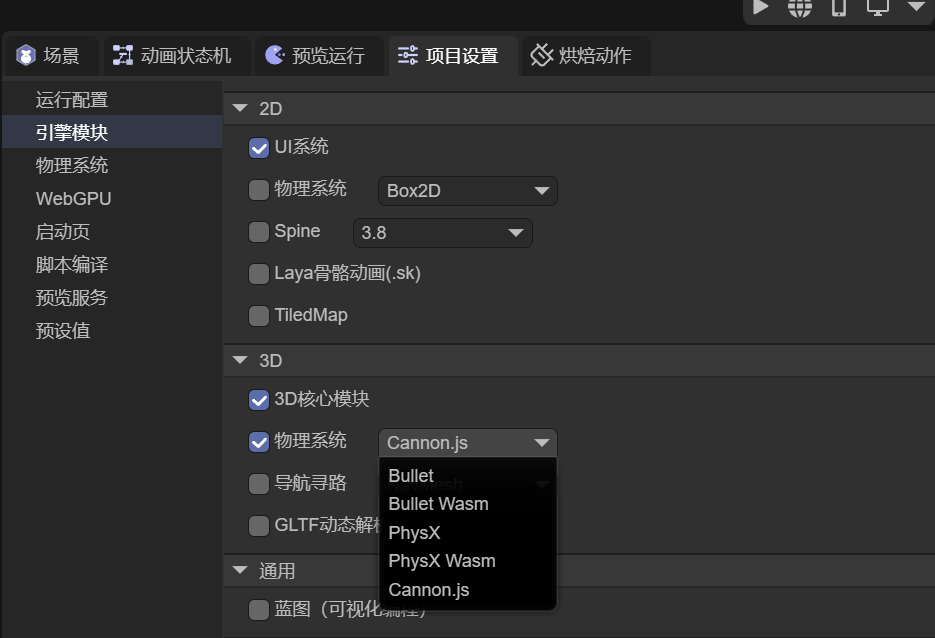935x638 pixels.
Task: Select PhysX Wasm from the dropdown list
Action: pyautogui.click(x=442, y=561)
